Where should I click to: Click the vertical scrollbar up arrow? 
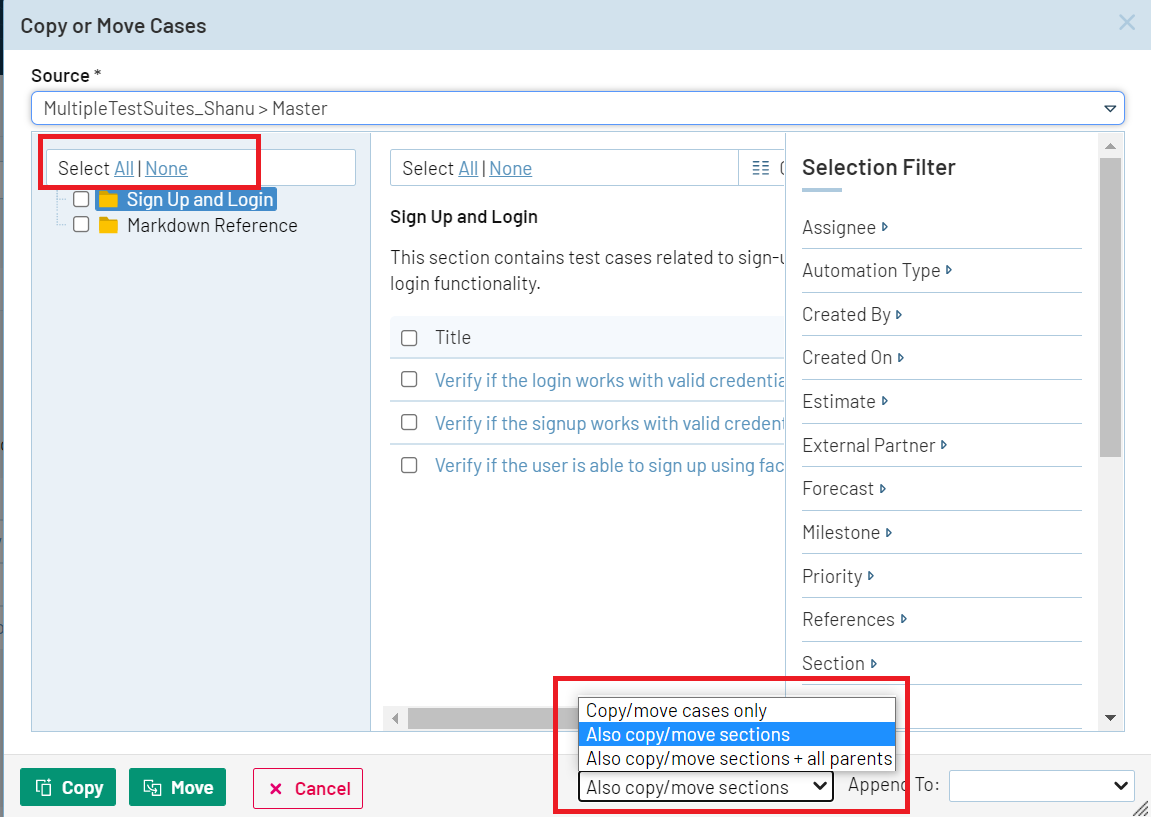[x=1109, y=146]
